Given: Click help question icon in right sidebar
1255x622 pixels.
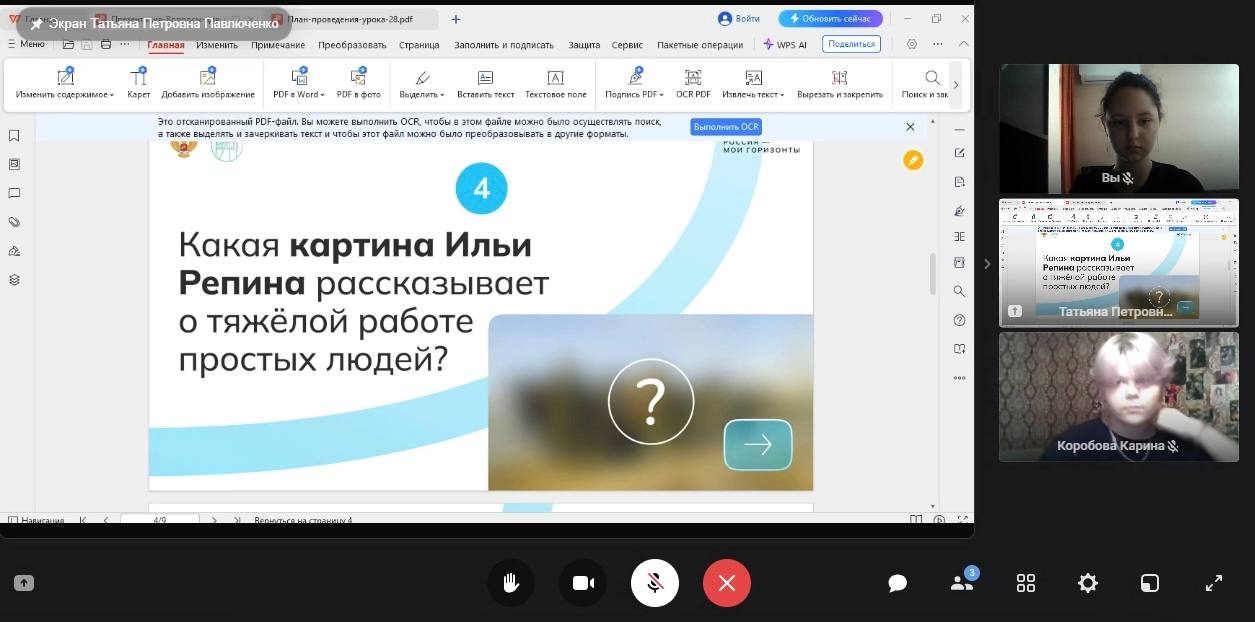Looking at the screenshot, I should [959, 320].
